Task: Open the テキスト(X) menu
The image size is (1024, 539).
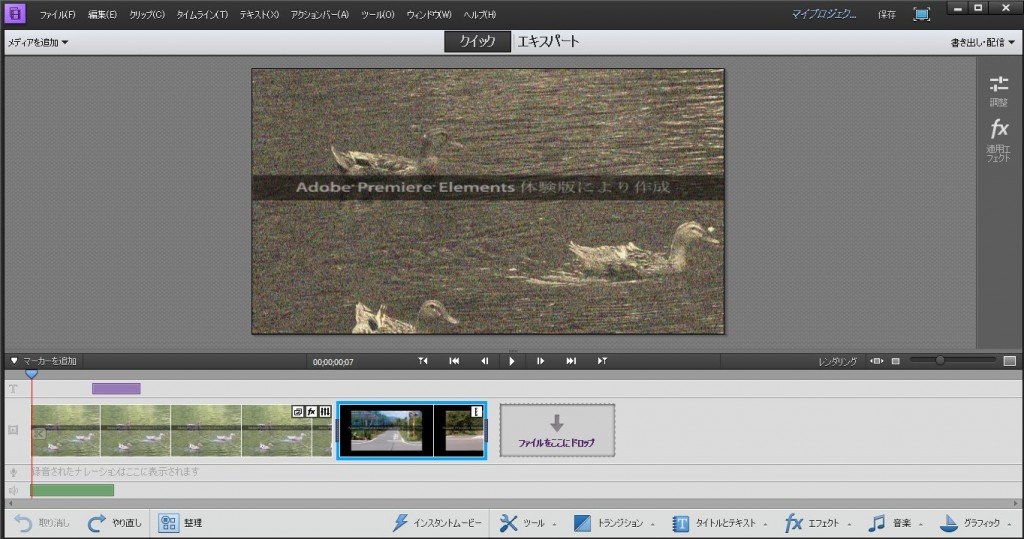Action: pyautogui.click(x=259, y=14)
